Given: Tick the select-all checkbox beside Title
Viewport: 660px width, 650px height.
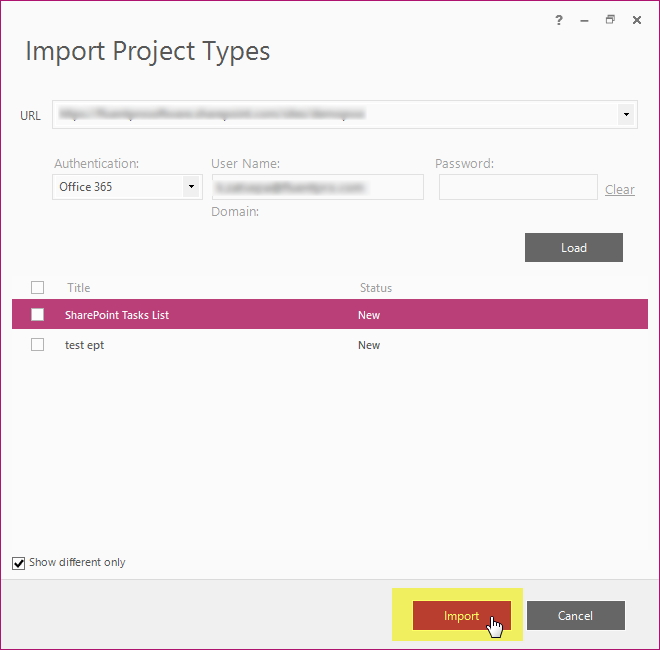Looking at the screenshot, I should coord(37,288).
